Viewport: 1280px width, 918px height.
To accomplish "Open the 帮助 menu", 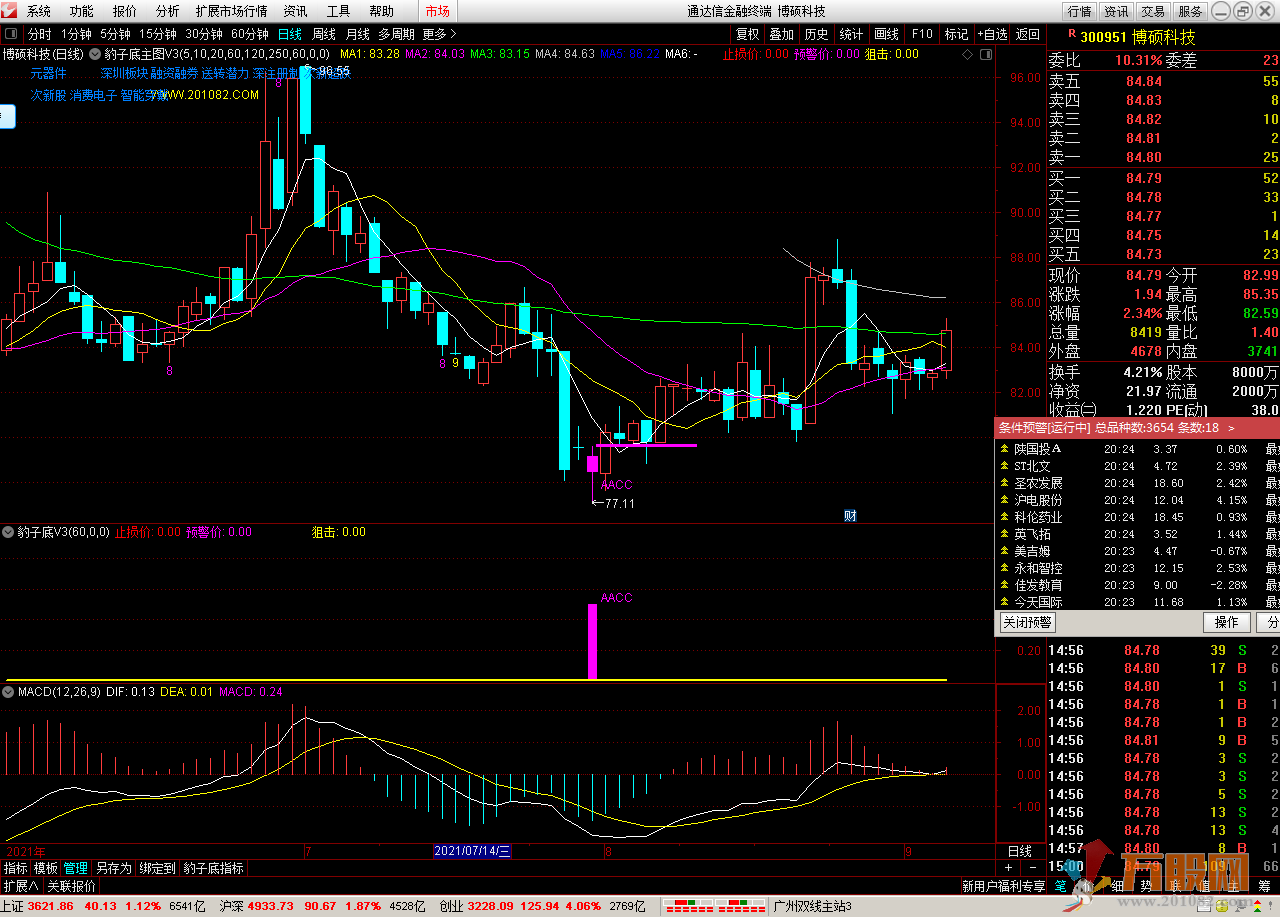I will [381, 12].
